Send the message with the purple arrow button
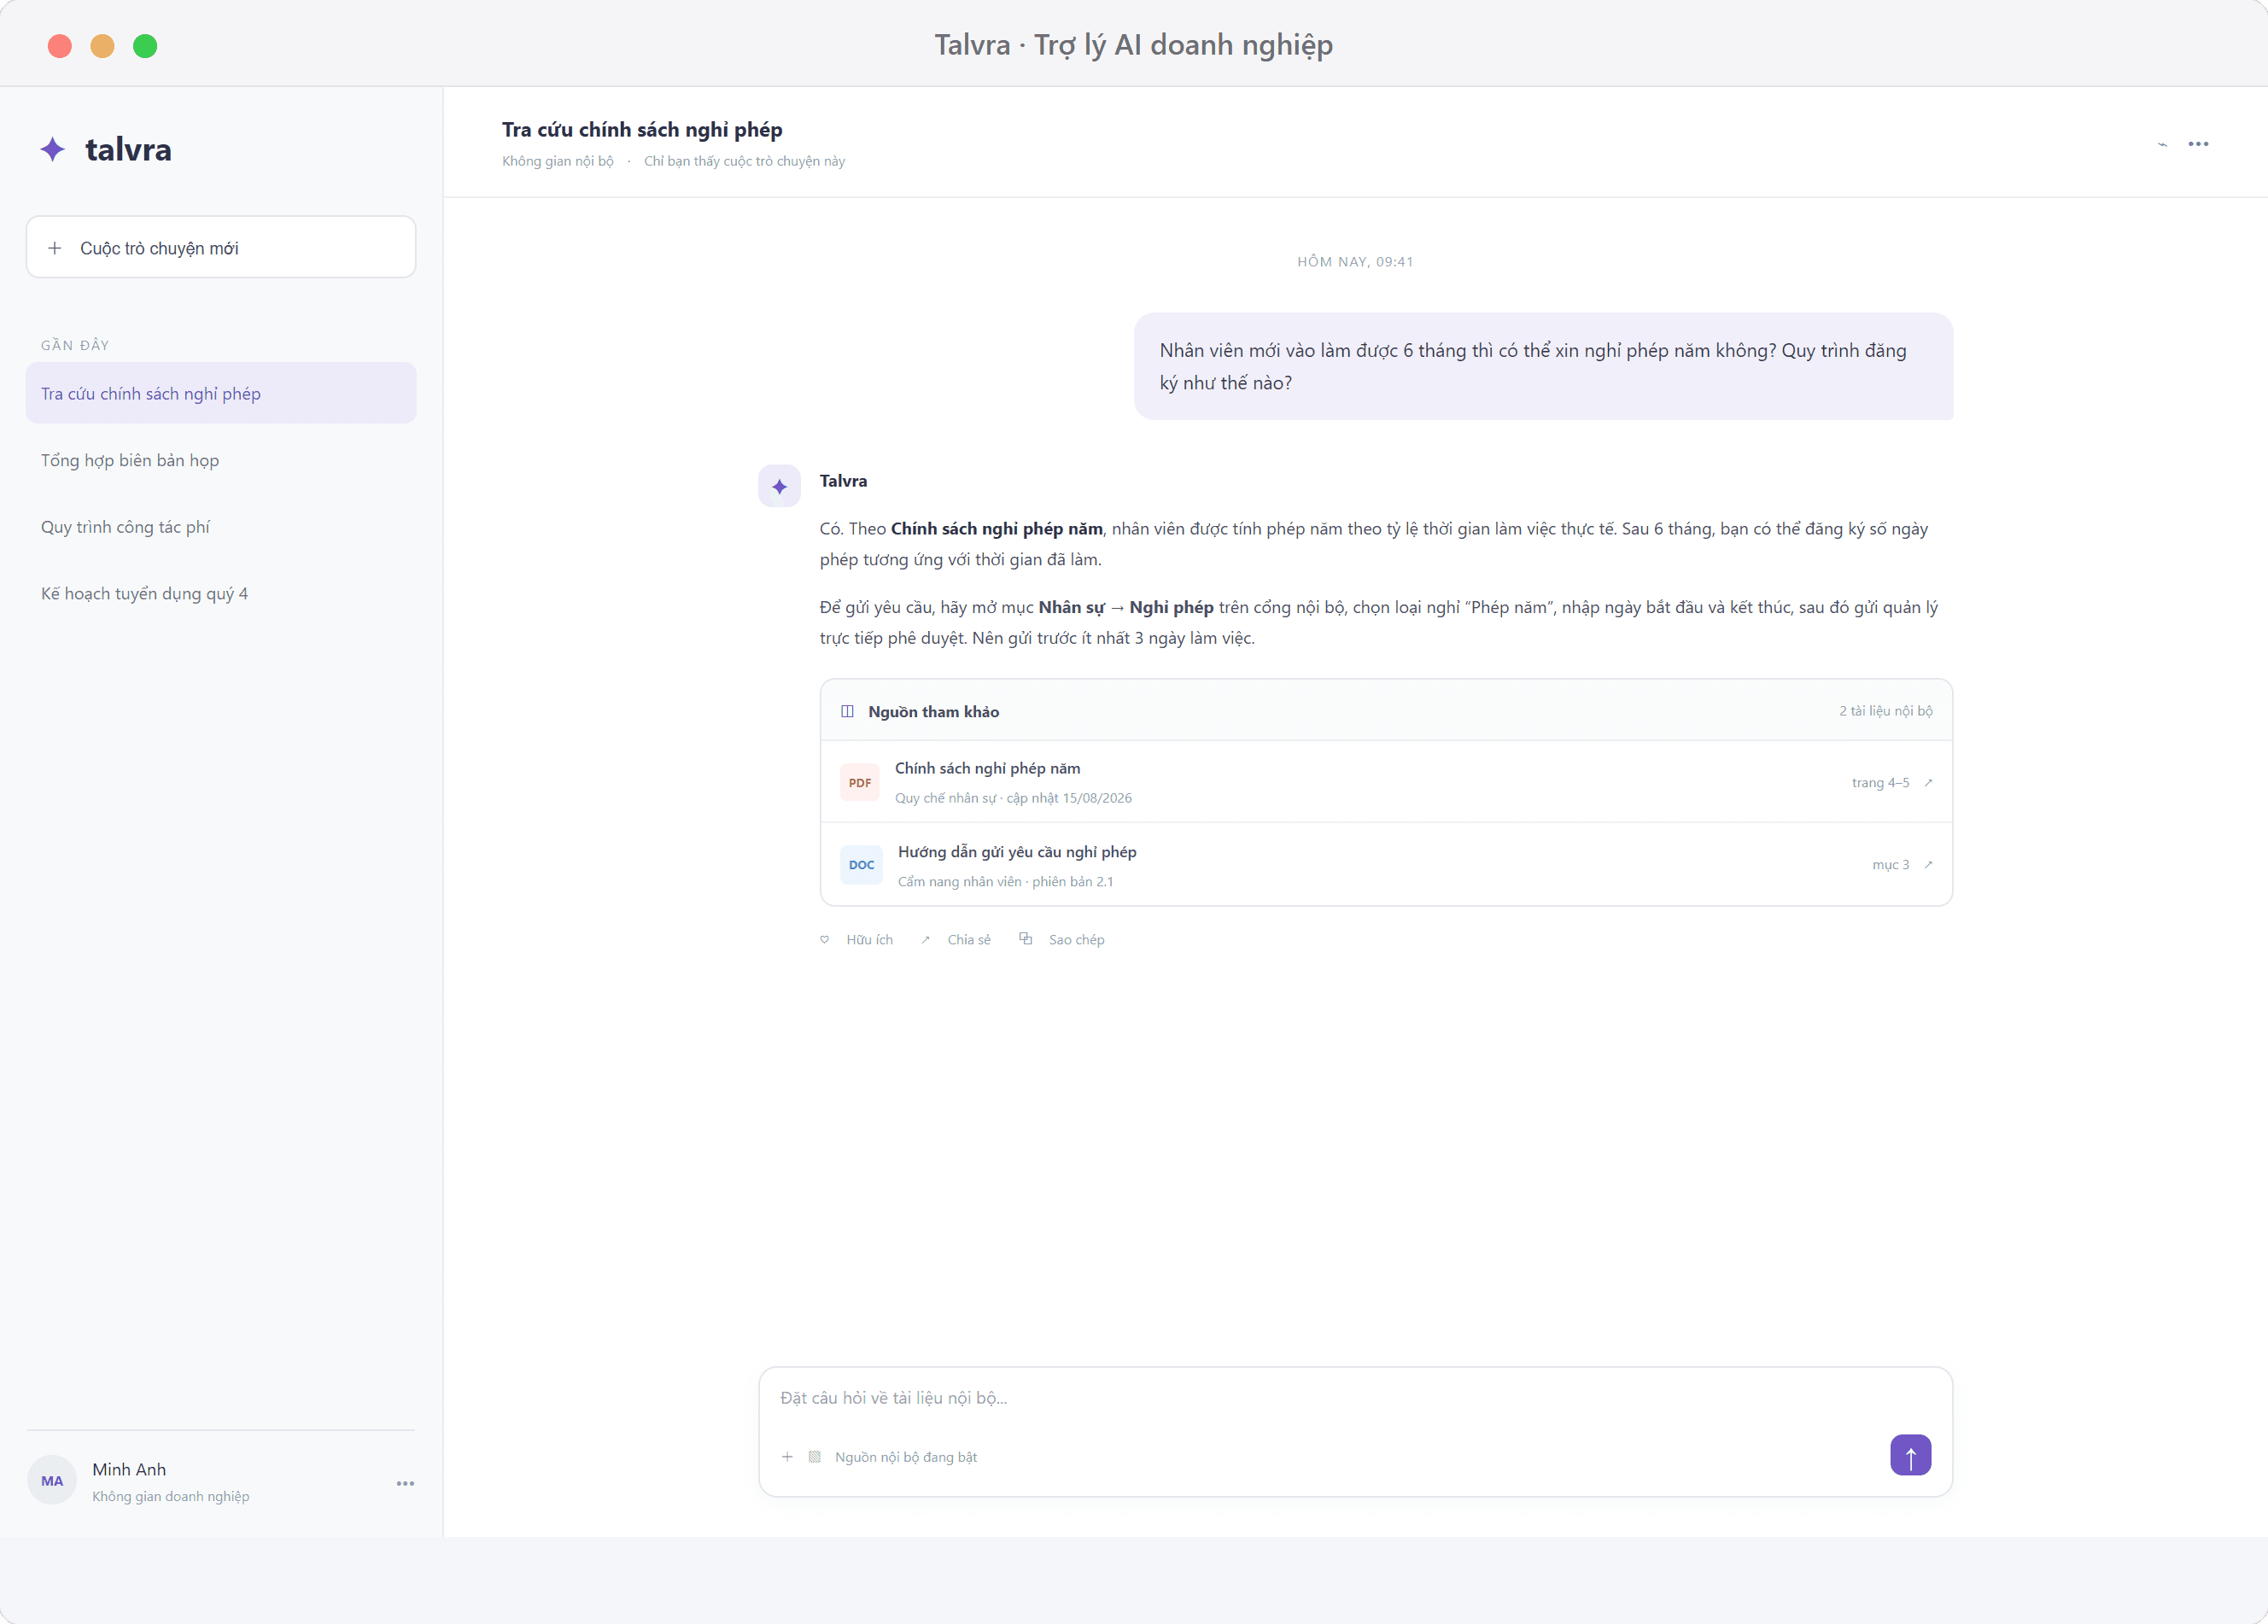 [x=1910, y=1455]
